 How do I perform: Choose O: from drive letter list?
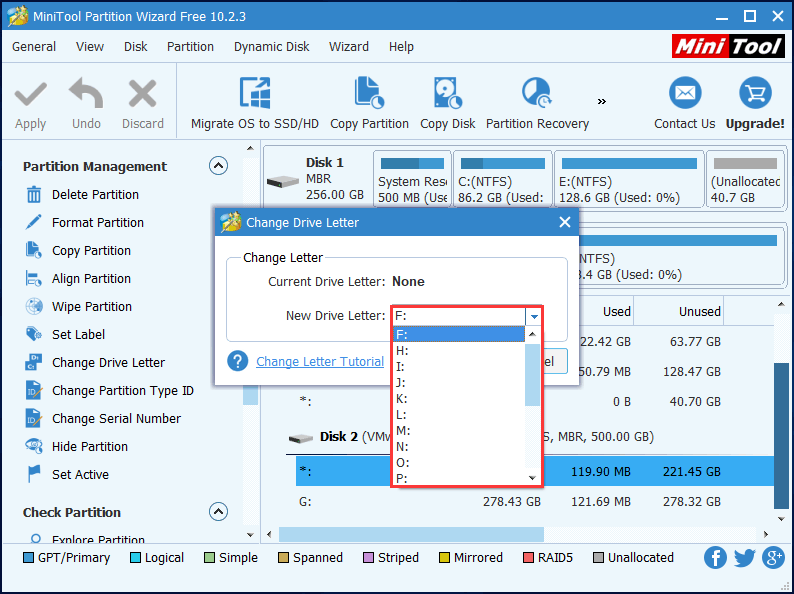pos(459,463)
